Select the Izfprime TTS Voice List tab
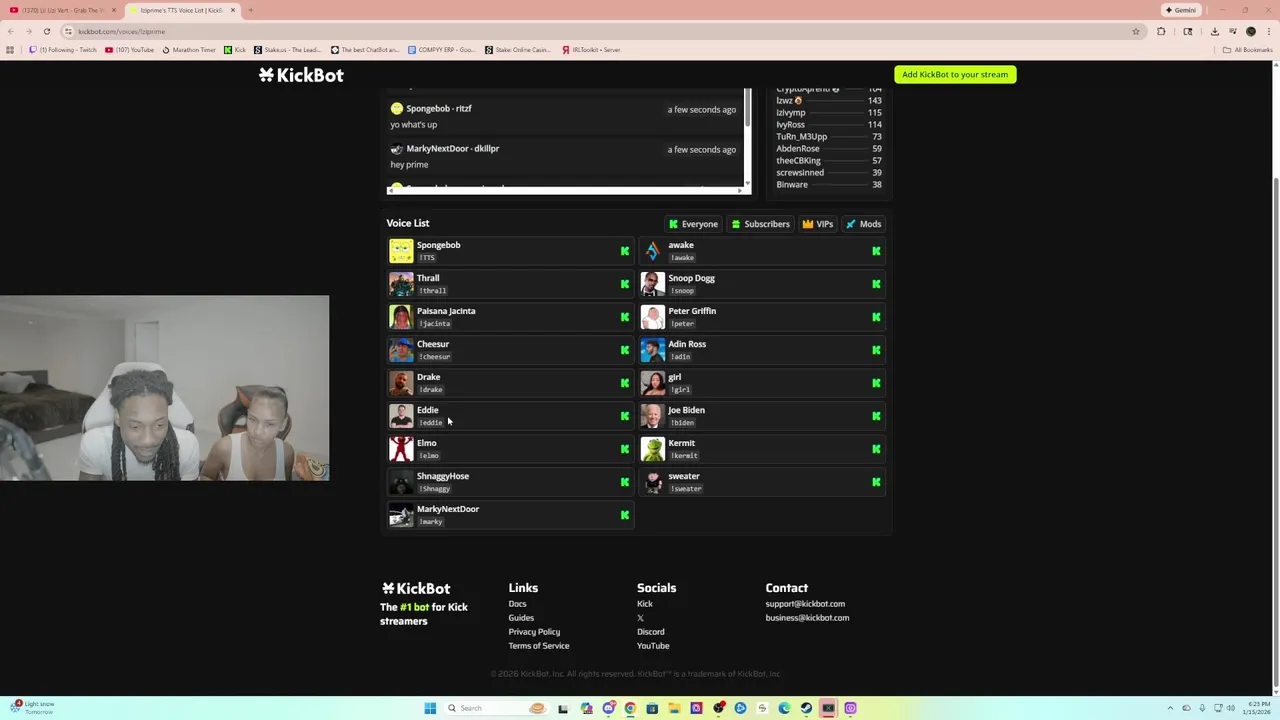This screenshot has height=720, width=1280. tap(181, 10)
